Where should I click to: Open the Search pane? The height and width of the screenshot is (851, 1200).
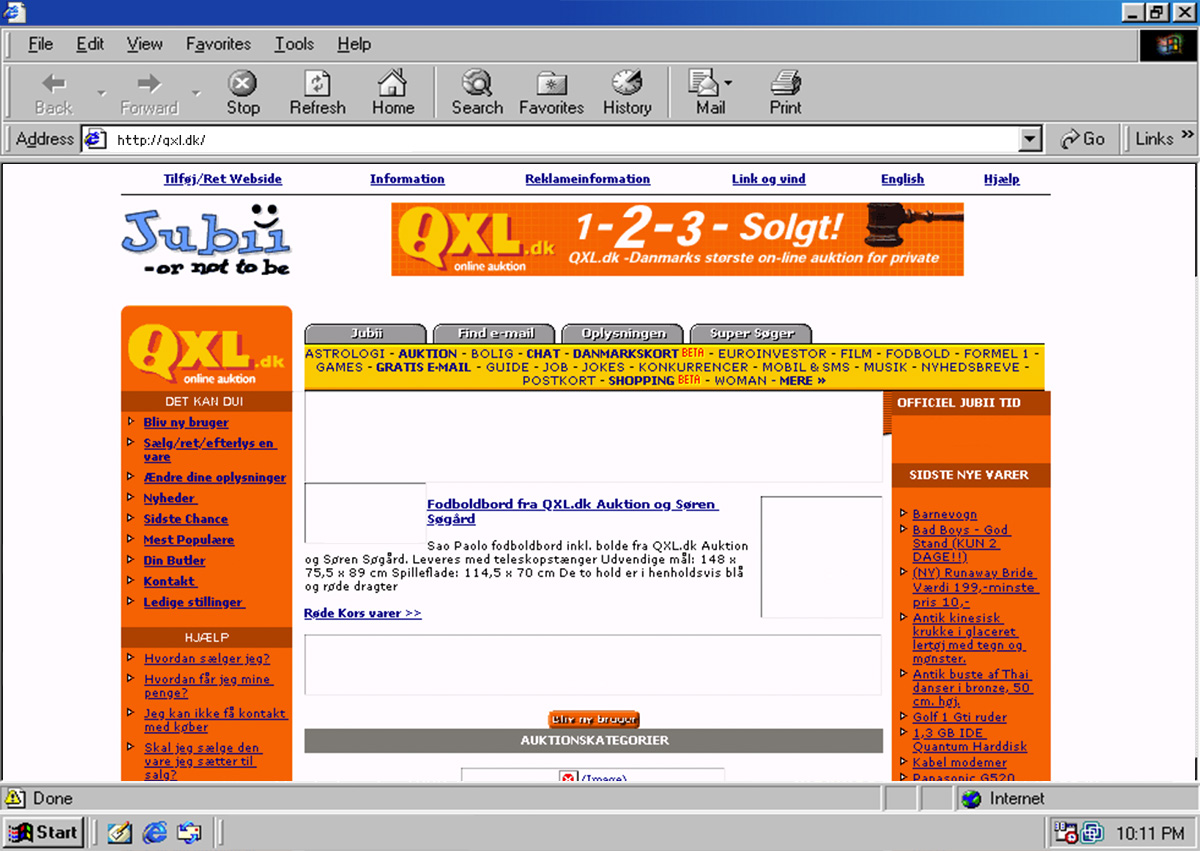pos(477,93)
